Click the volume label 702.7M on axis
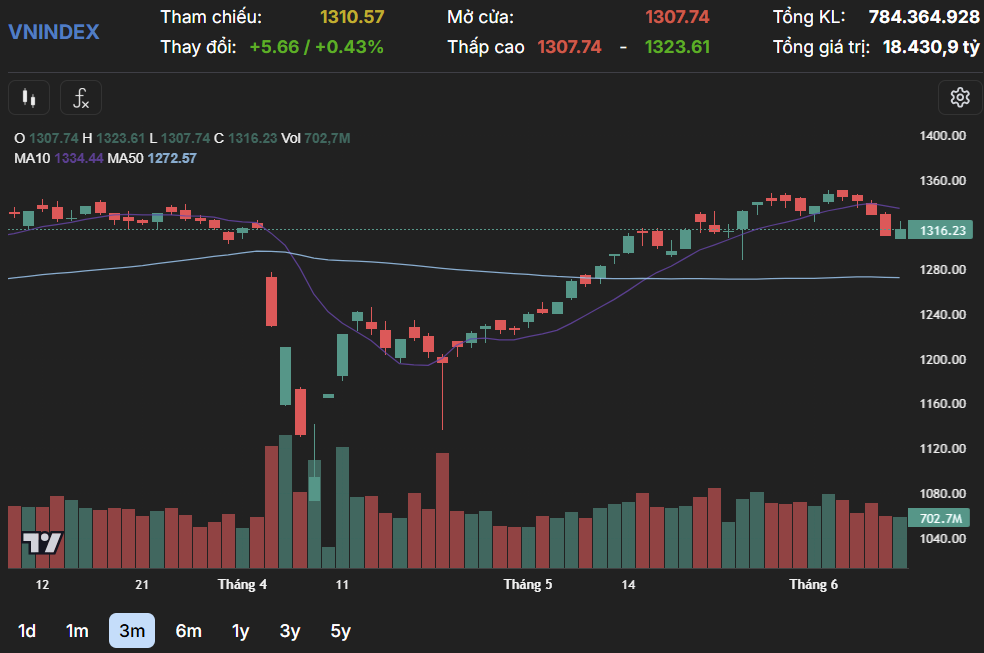 click(940, 519)
